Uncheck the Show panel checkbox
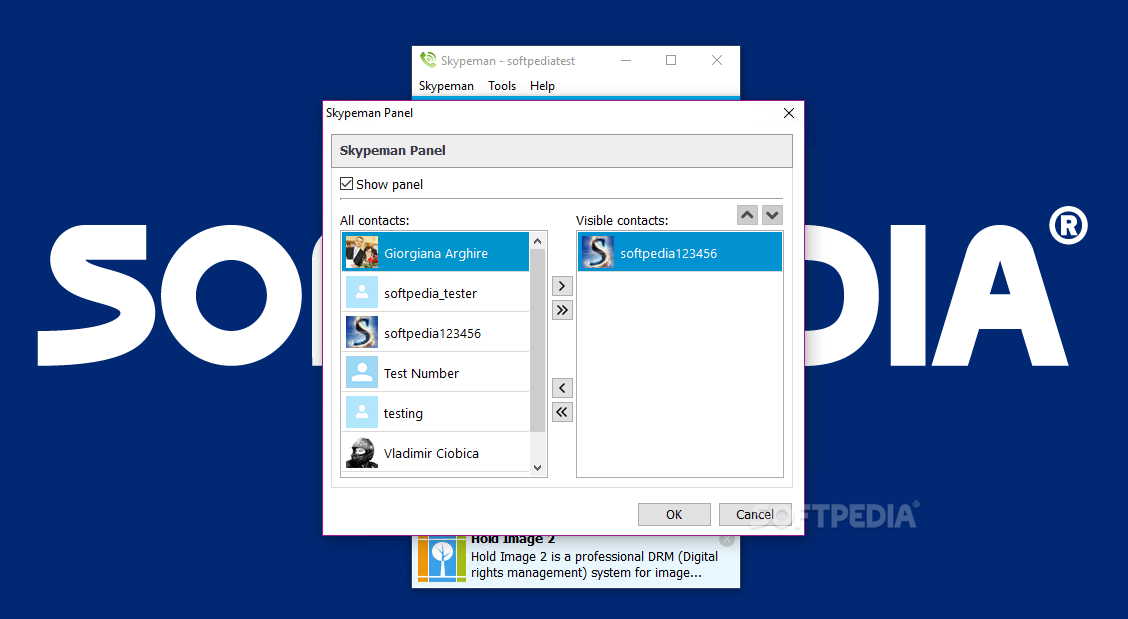 [346, 184]
